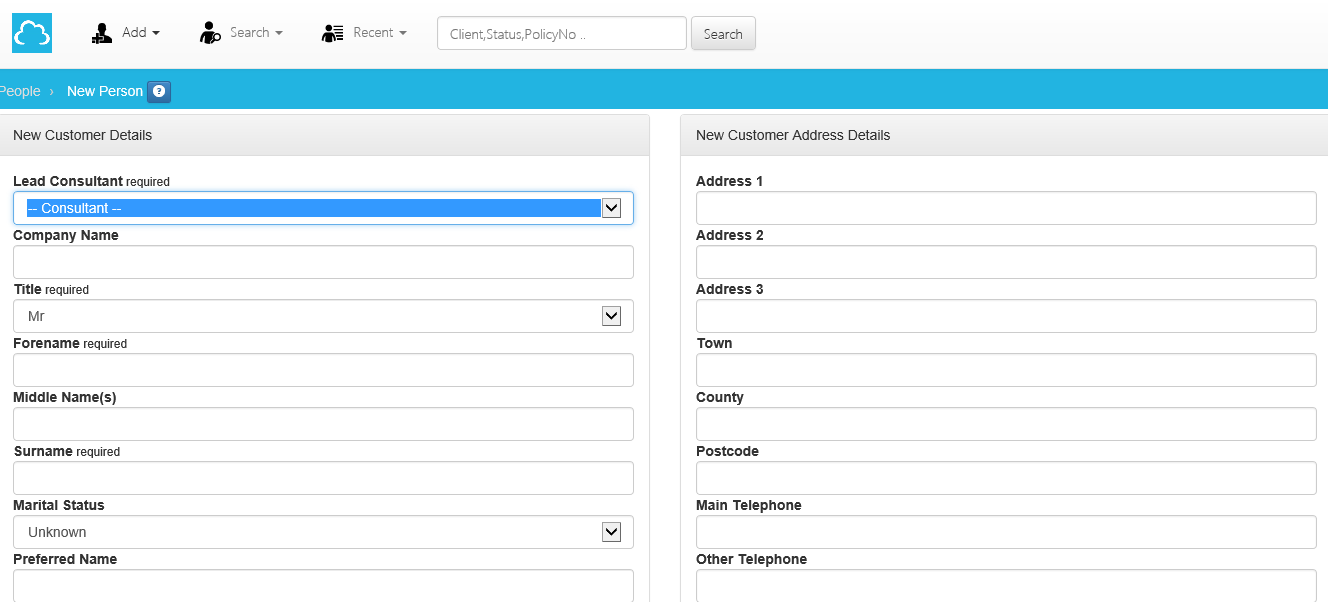
Task: Click the help question mark icon
Action: (x=159, y=91)
